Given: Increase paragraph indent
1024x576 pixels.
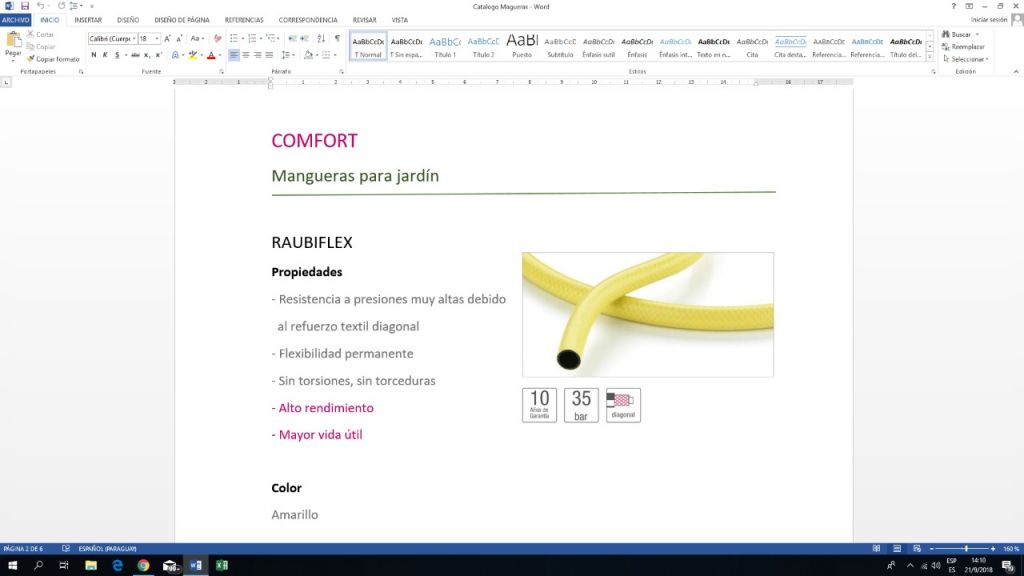Looking at the screenshot, I should pos(304,39).
